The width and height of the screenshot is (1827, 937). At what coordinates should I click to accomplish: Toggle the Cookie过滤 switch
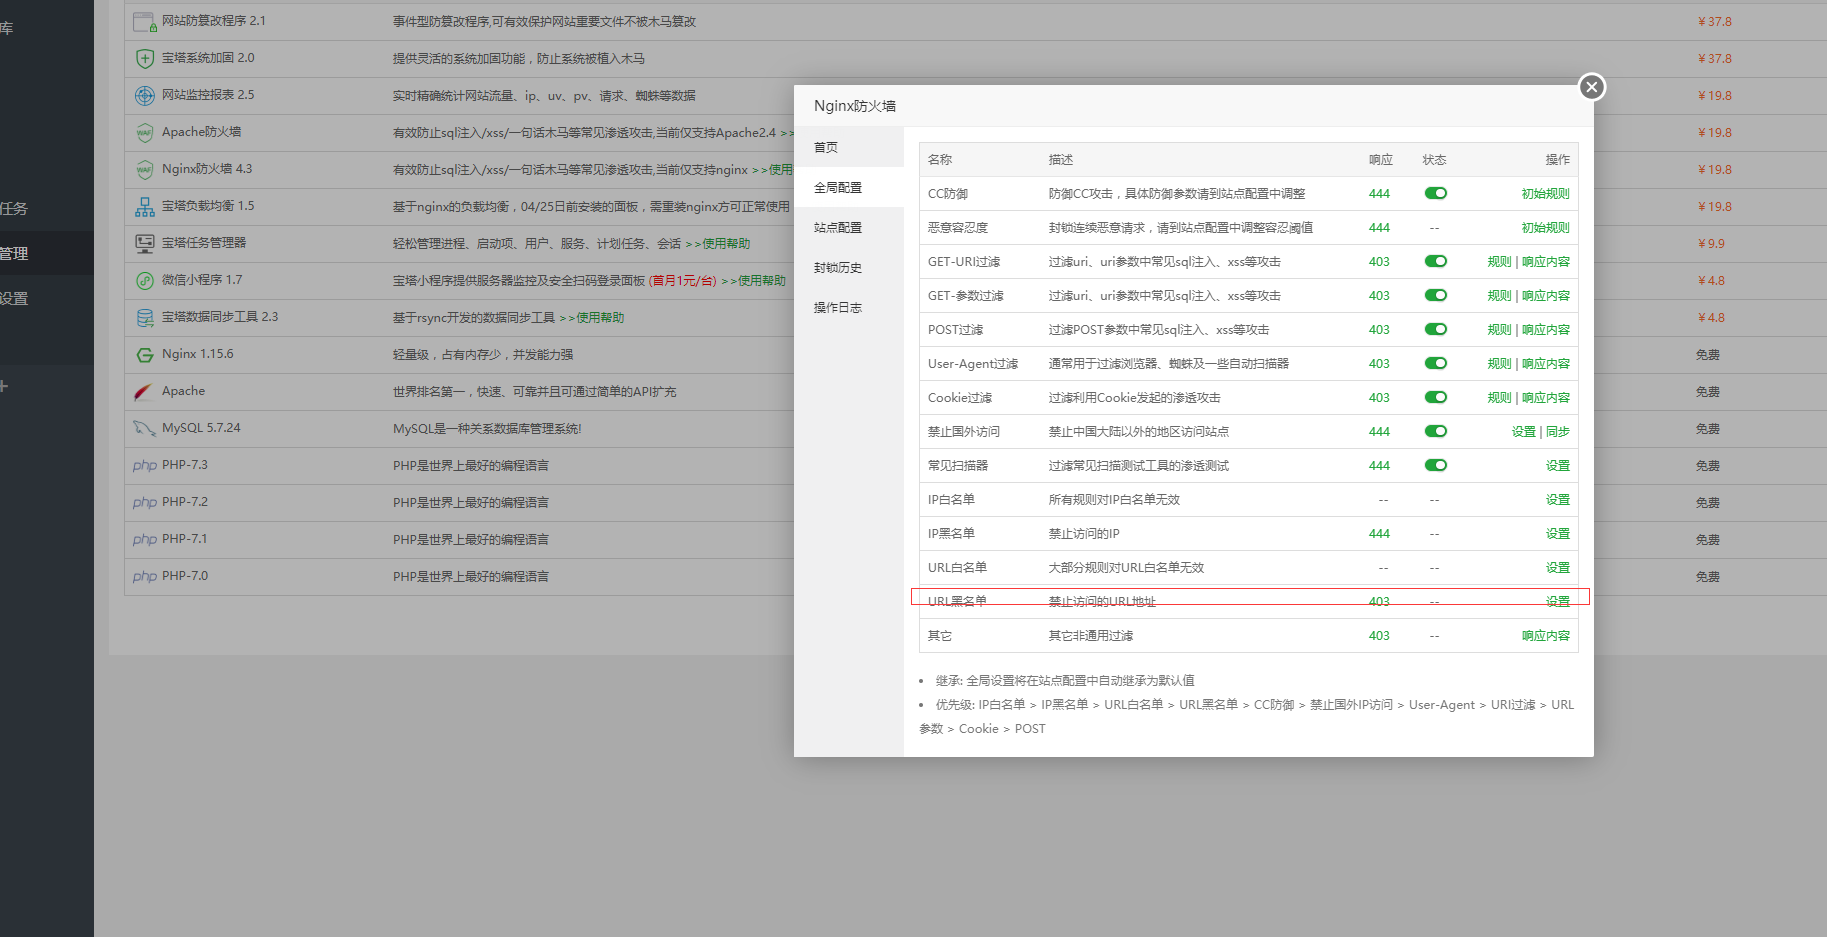tap(1436, 397)
